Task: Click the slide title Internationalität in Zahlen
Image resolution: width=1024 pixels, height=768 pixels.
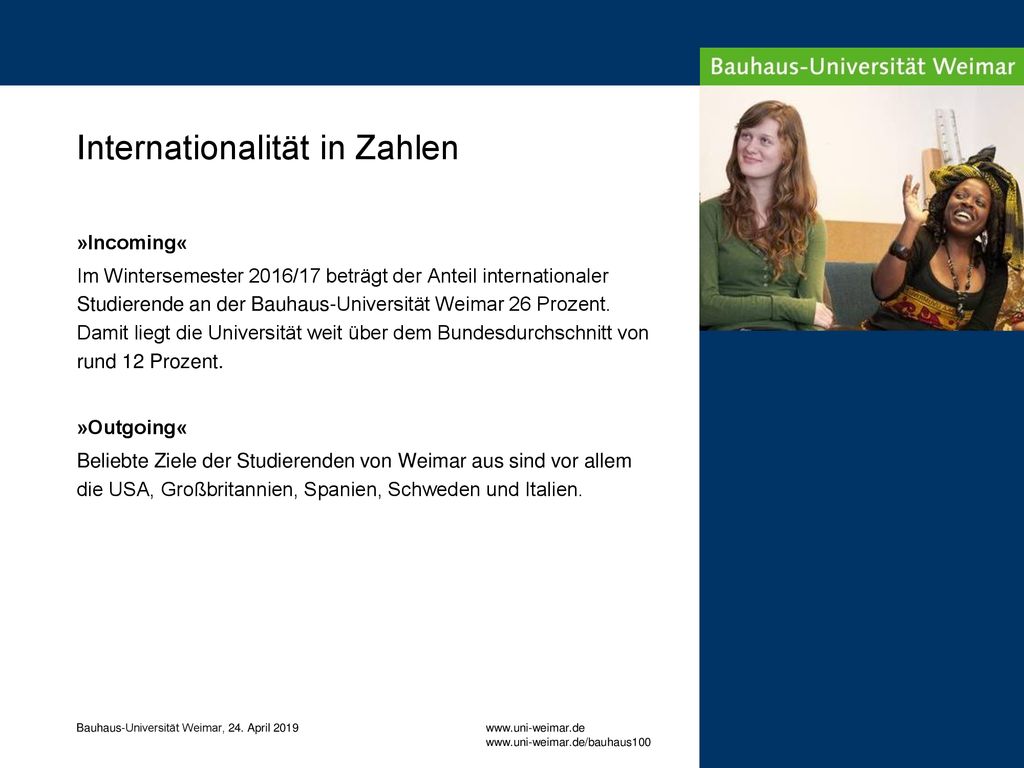Action: pos(267,148)
